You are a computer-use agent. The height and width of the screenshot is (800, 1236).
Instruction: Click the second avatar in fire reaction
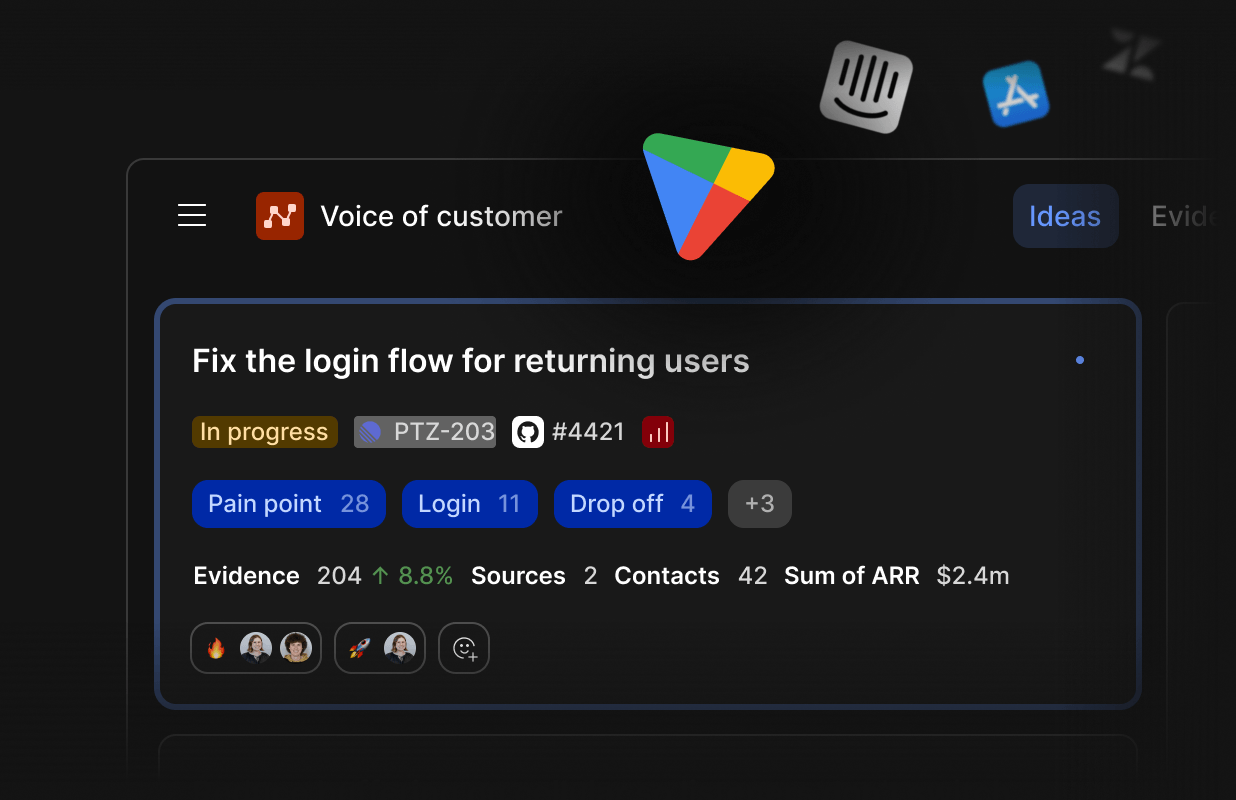point(296,648)
